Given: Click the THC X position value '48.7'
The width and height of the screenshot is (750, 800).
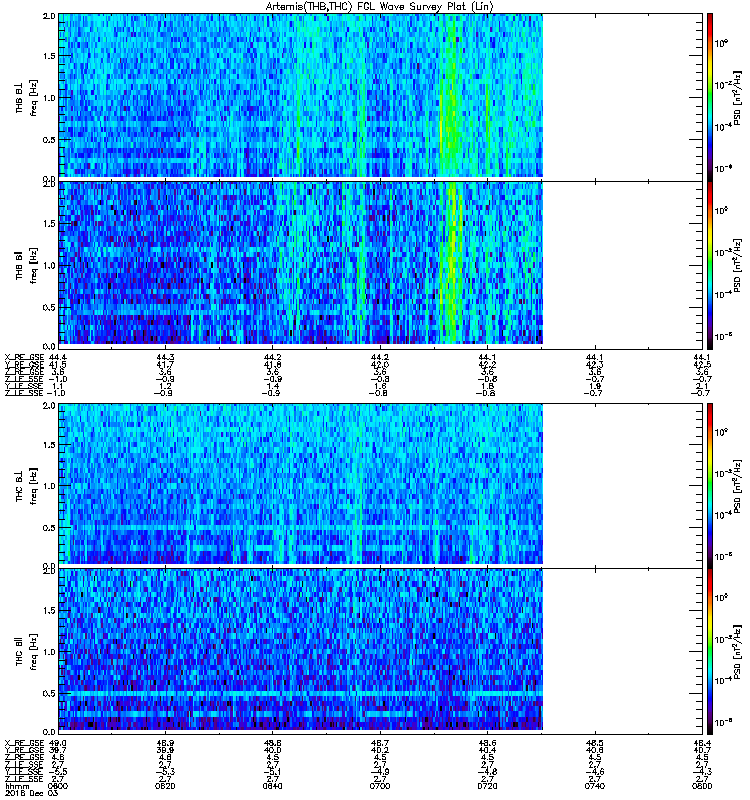Looking at the screenshot, I should coord(380,743).
